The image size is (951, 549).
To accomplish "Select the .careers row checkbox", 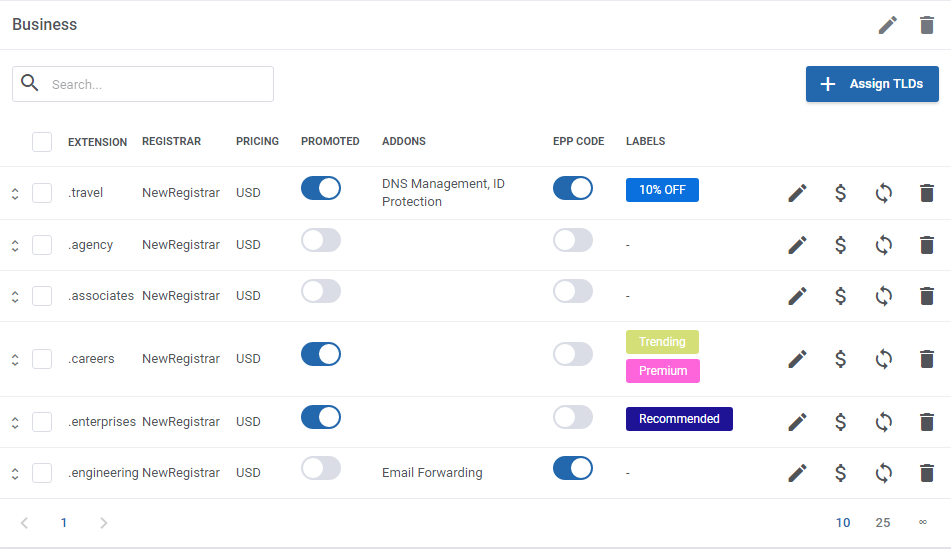I will coord(42,359).
